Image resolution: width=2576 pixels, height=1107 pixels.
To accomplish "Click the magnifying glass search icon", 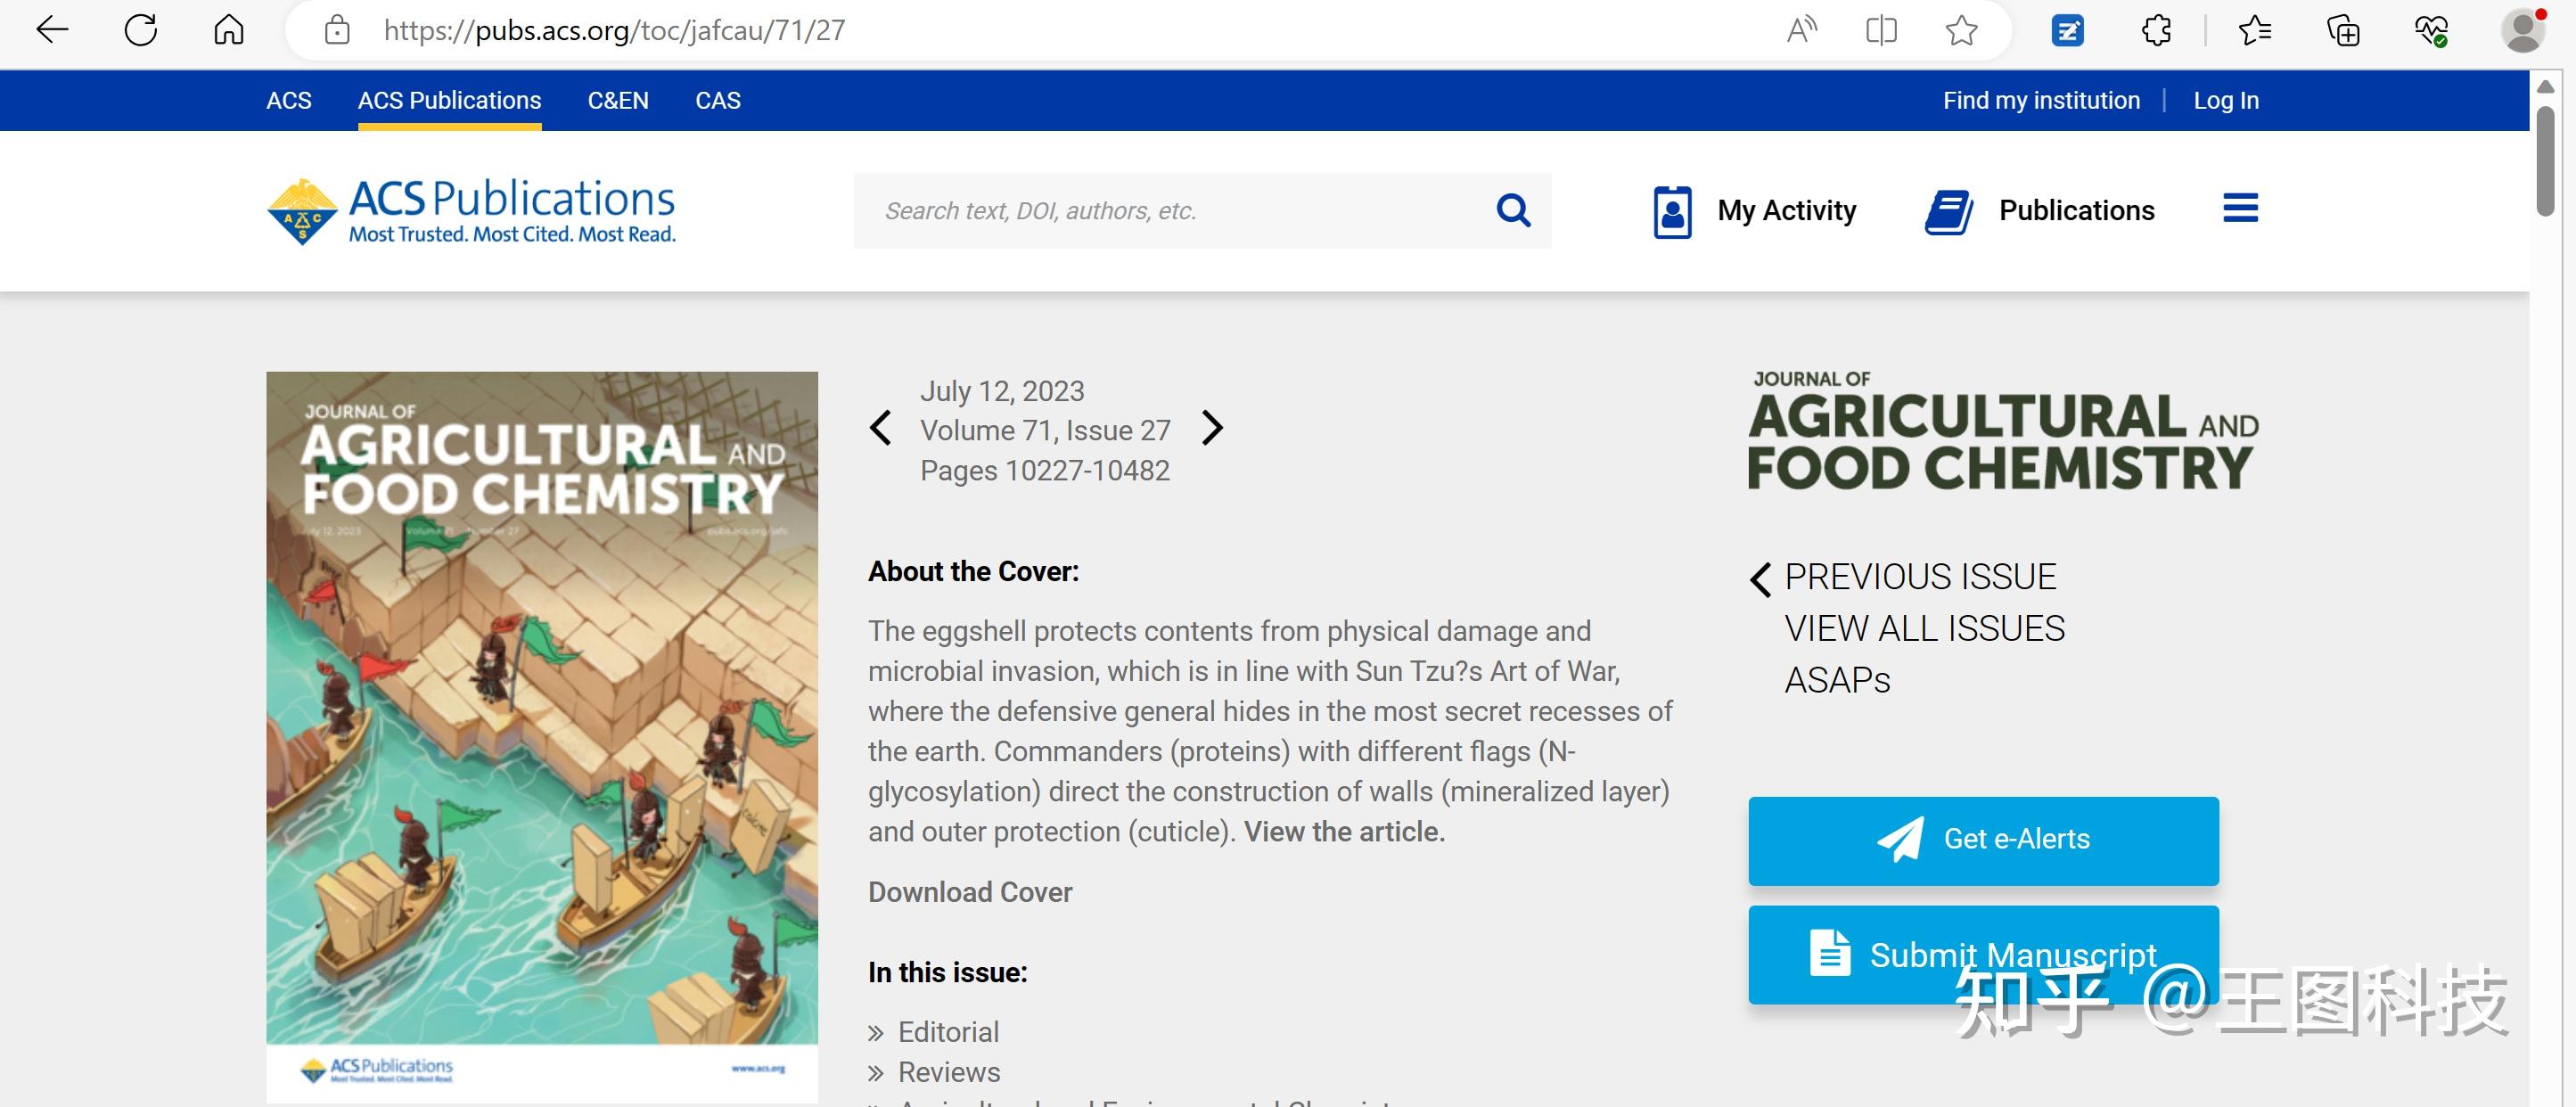I will tap(1512, 210).
